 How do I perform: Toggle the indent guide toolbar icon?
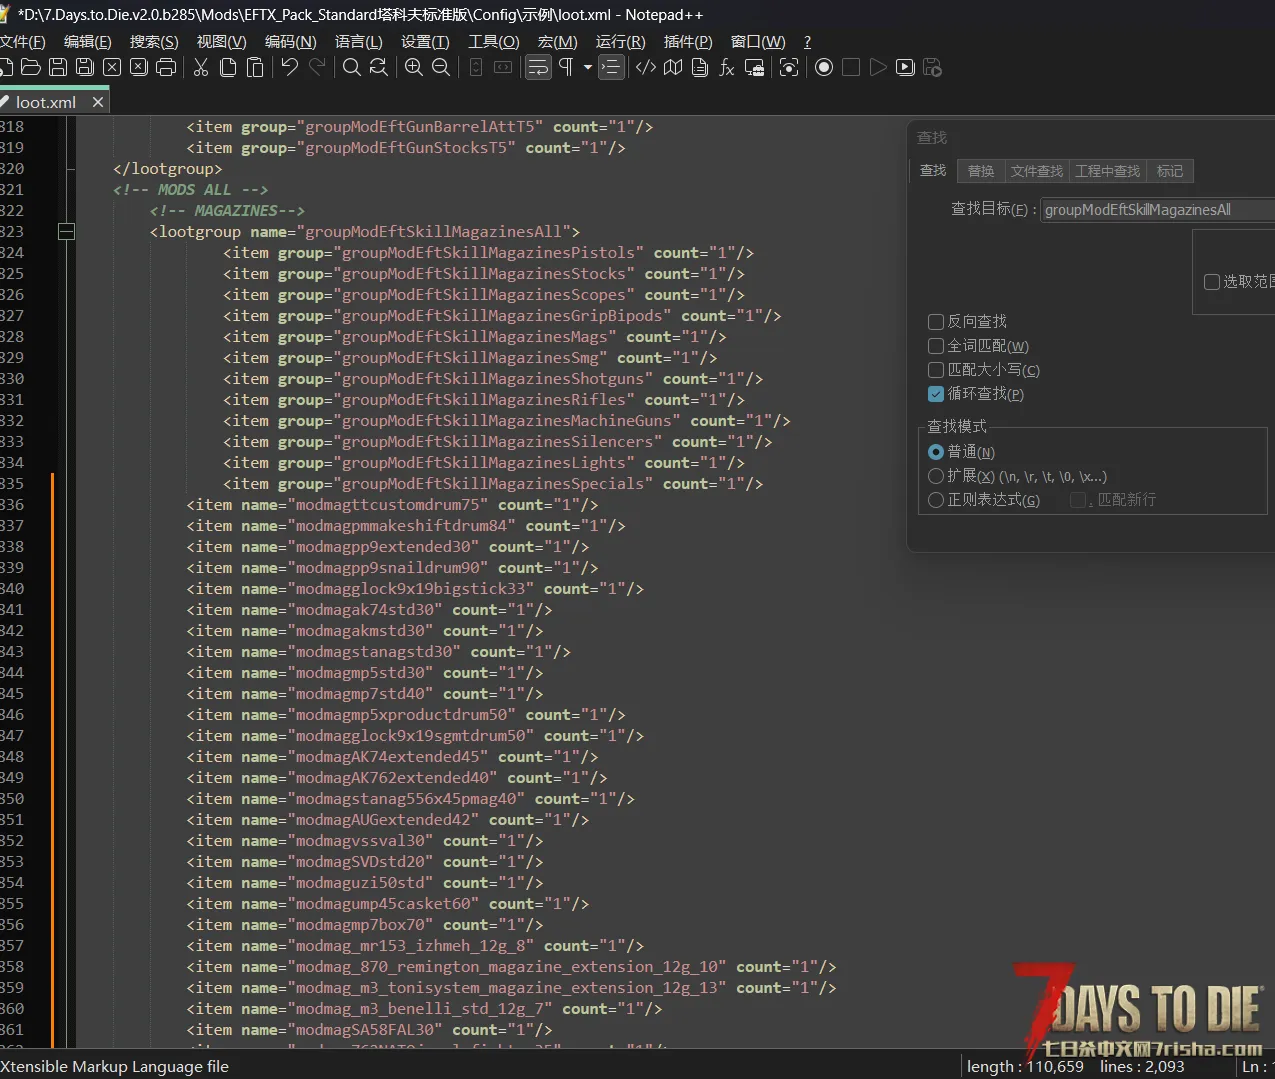click(x=611, y=67)
